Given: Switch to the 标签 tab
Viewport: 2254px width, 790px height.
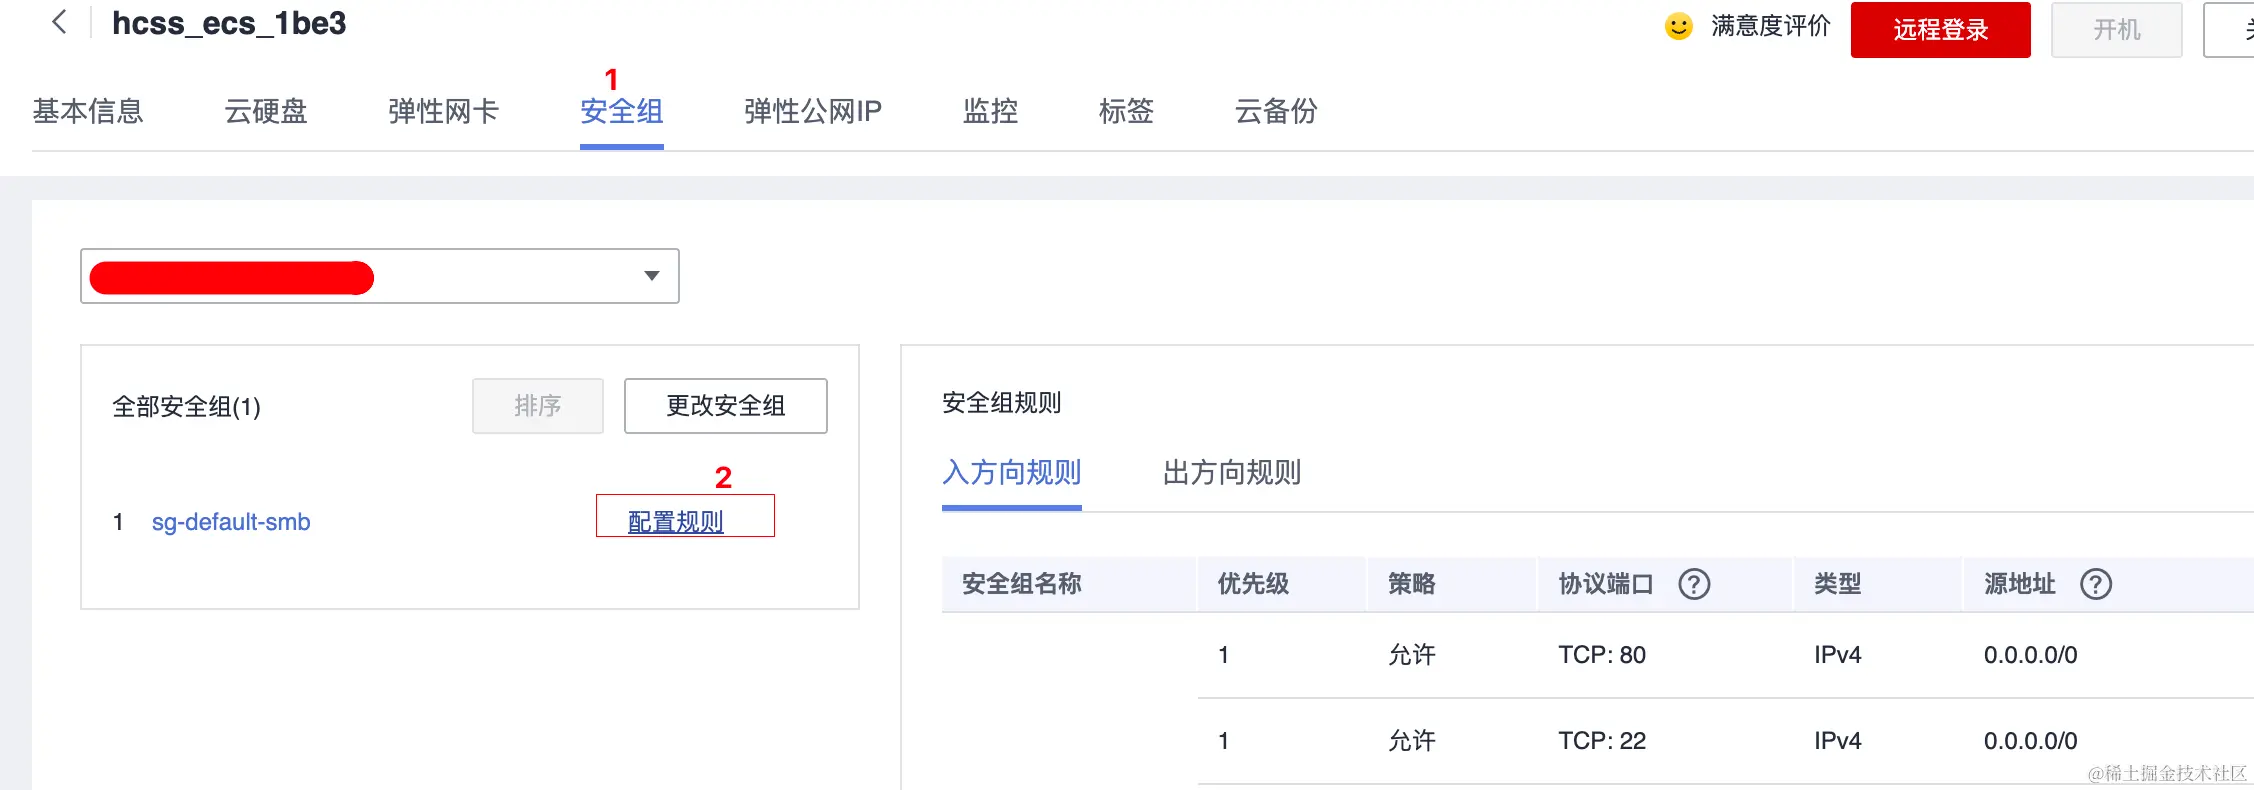Looking at the screenshot, I should (x=1126, y=111).
